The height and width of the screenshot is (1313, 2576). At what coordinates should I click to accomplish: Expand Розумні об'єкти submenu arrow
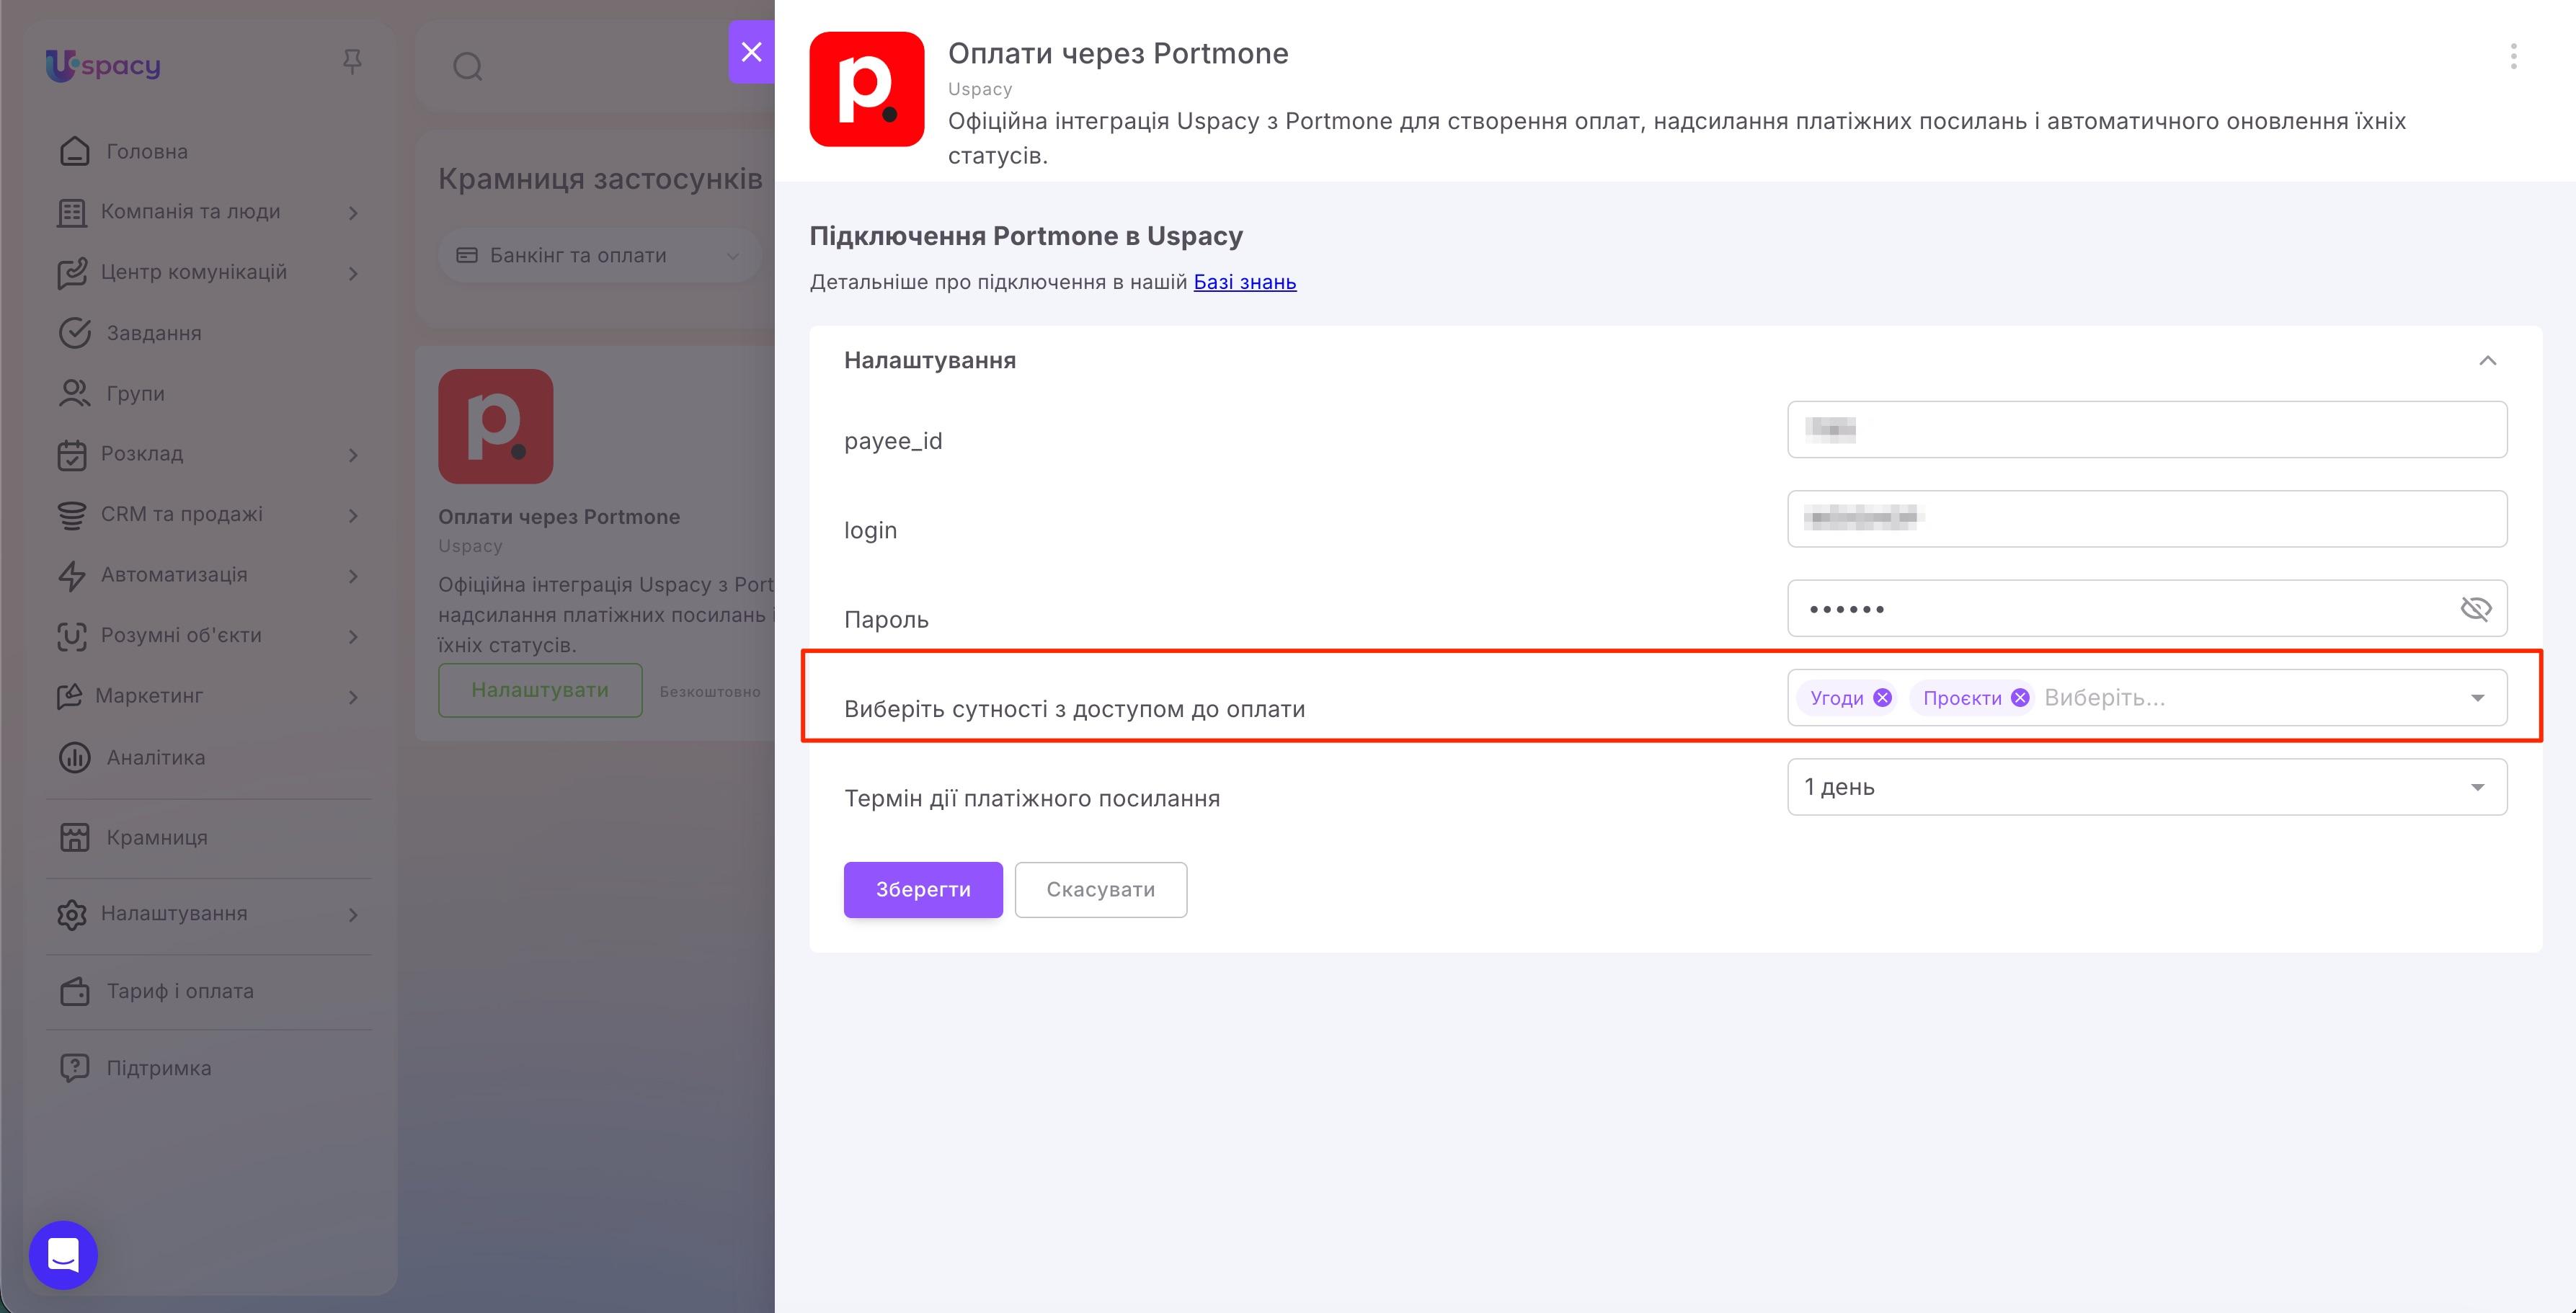coord(353,637)
